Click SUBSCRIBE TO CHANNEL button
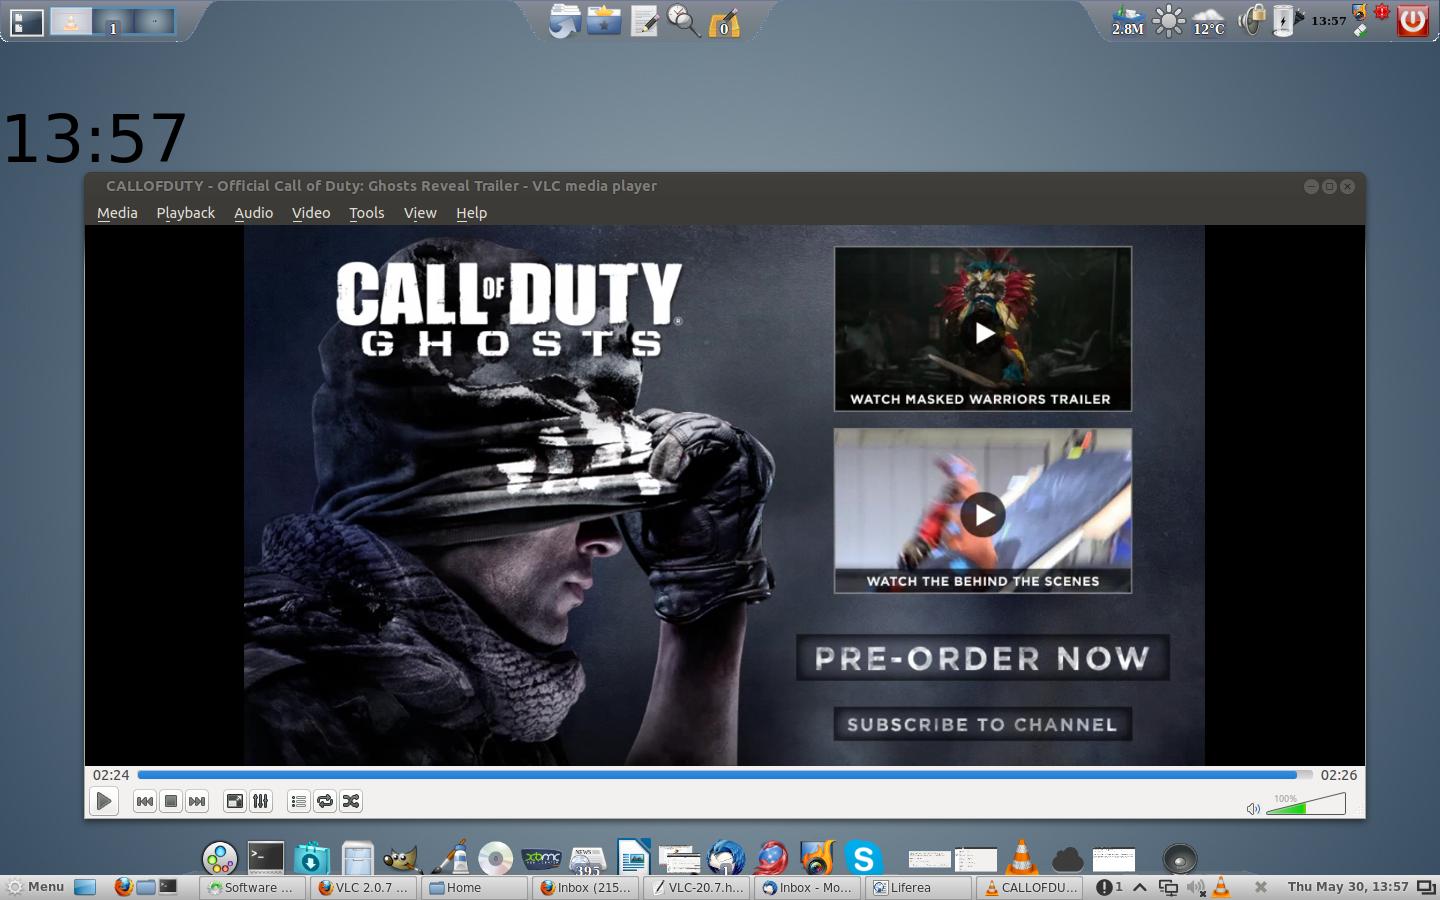 point(982,725)
